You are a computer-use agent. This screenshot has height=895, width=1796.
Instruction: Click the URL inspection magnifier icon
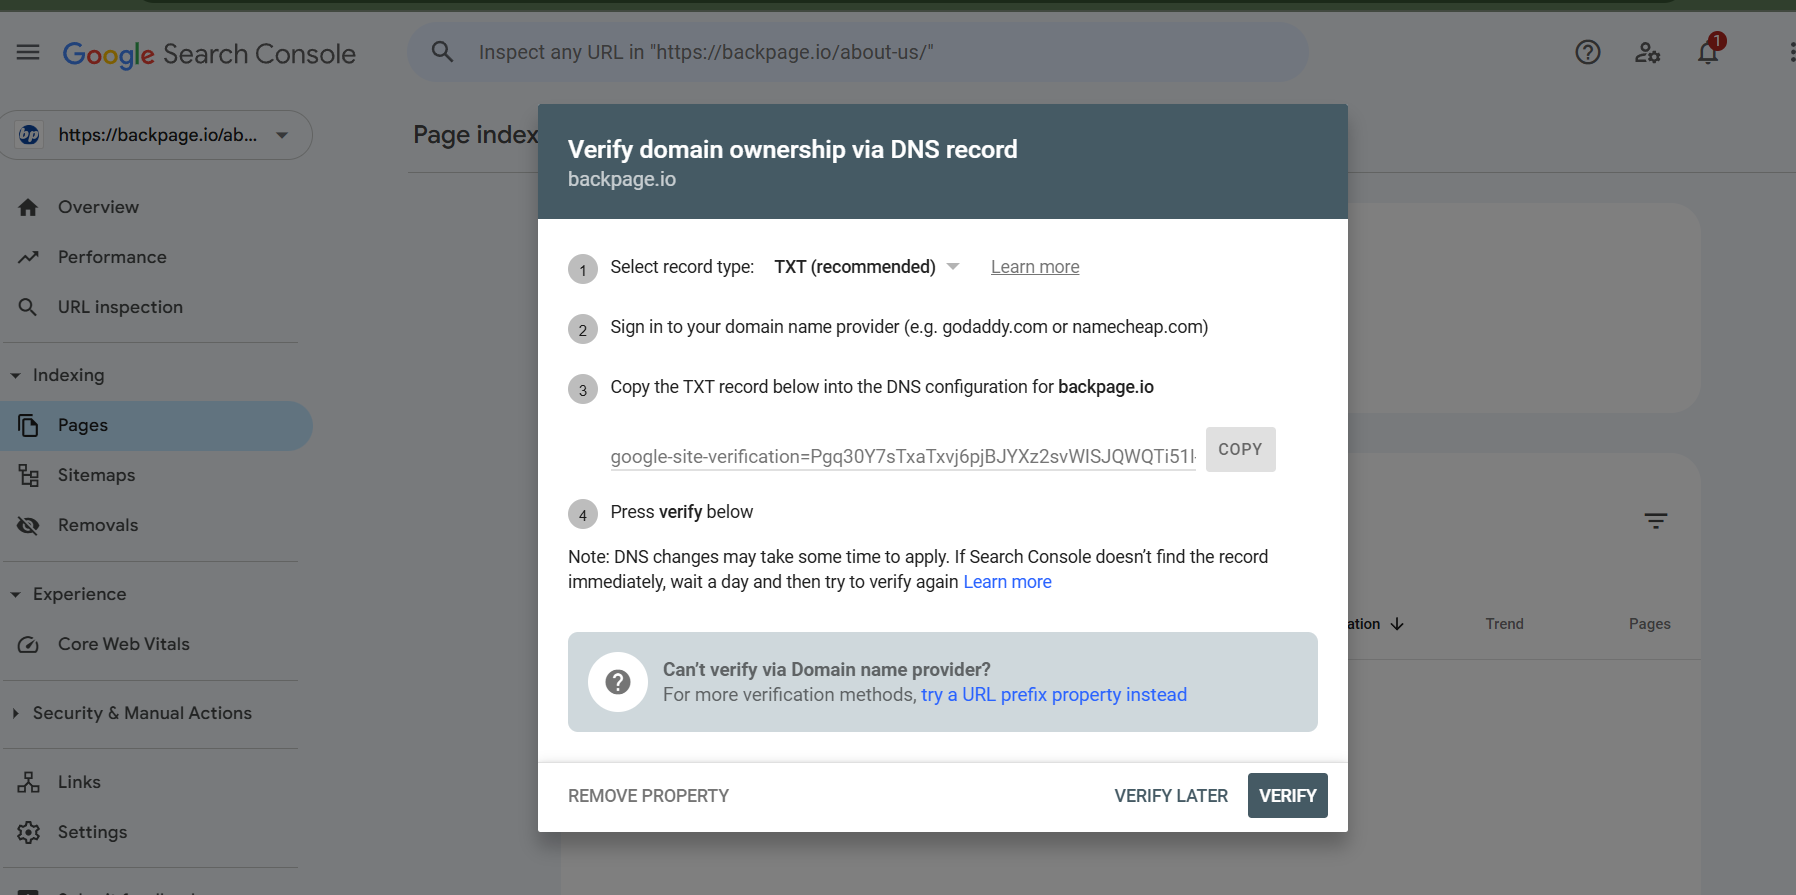click(x=28, y=307)
